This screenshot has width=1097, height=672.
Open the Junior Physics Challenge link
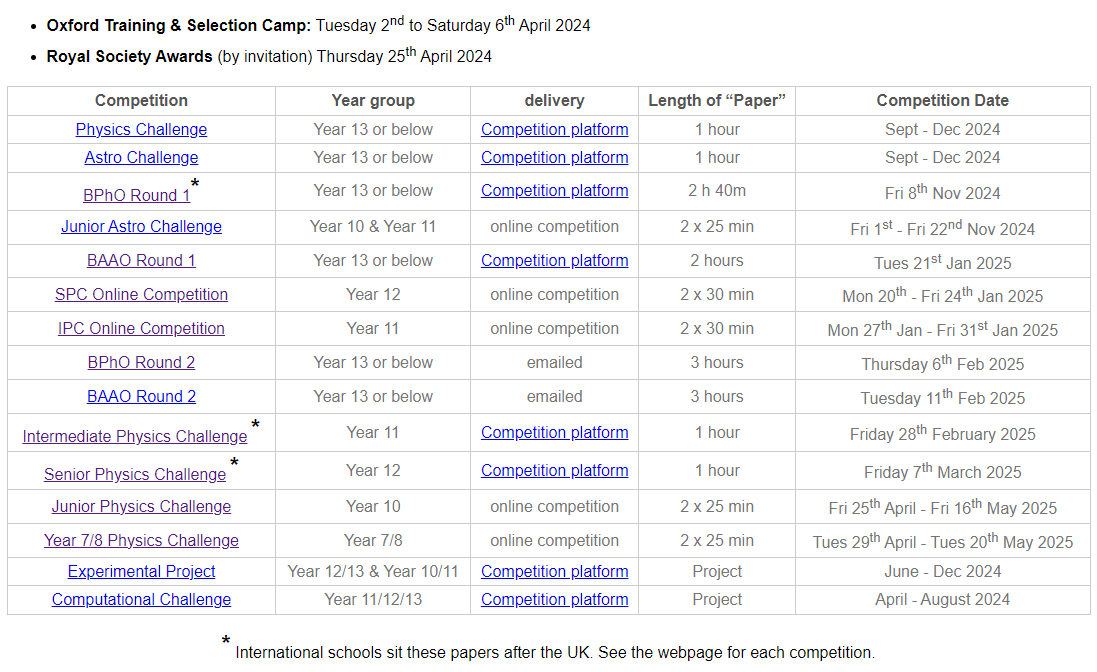tap(141, 506)
